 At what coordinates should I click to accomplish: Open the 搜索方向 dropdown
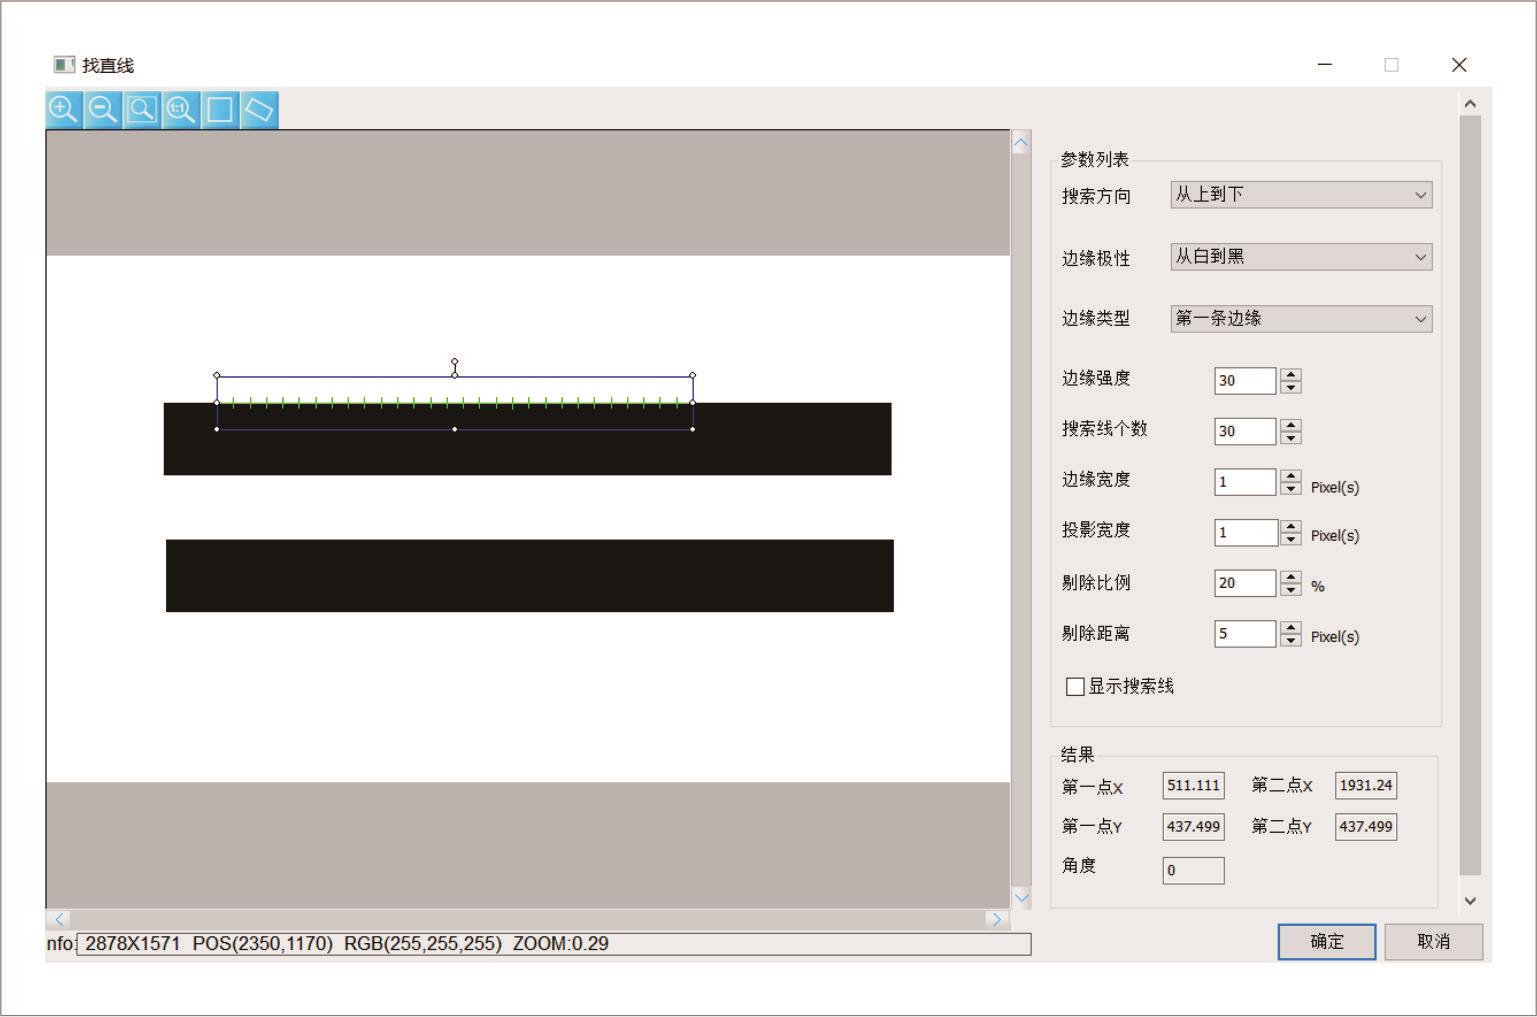click(1300, 195)
